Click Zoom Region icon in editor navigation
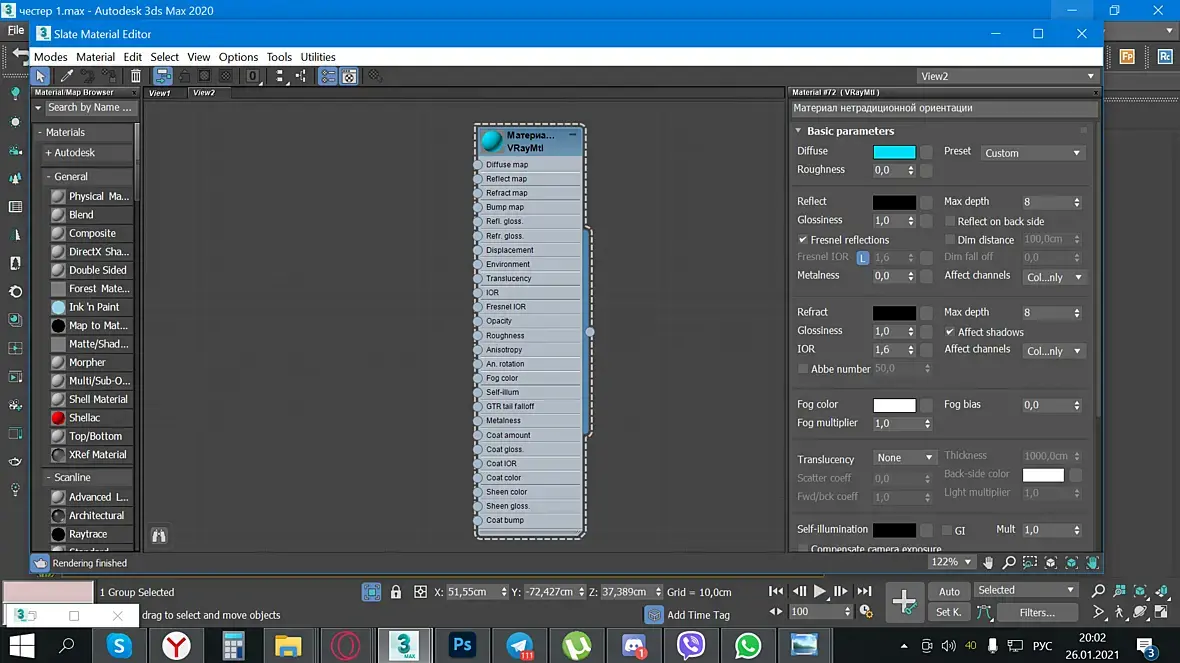1180x663 pixels. [x=1029, y=562]
